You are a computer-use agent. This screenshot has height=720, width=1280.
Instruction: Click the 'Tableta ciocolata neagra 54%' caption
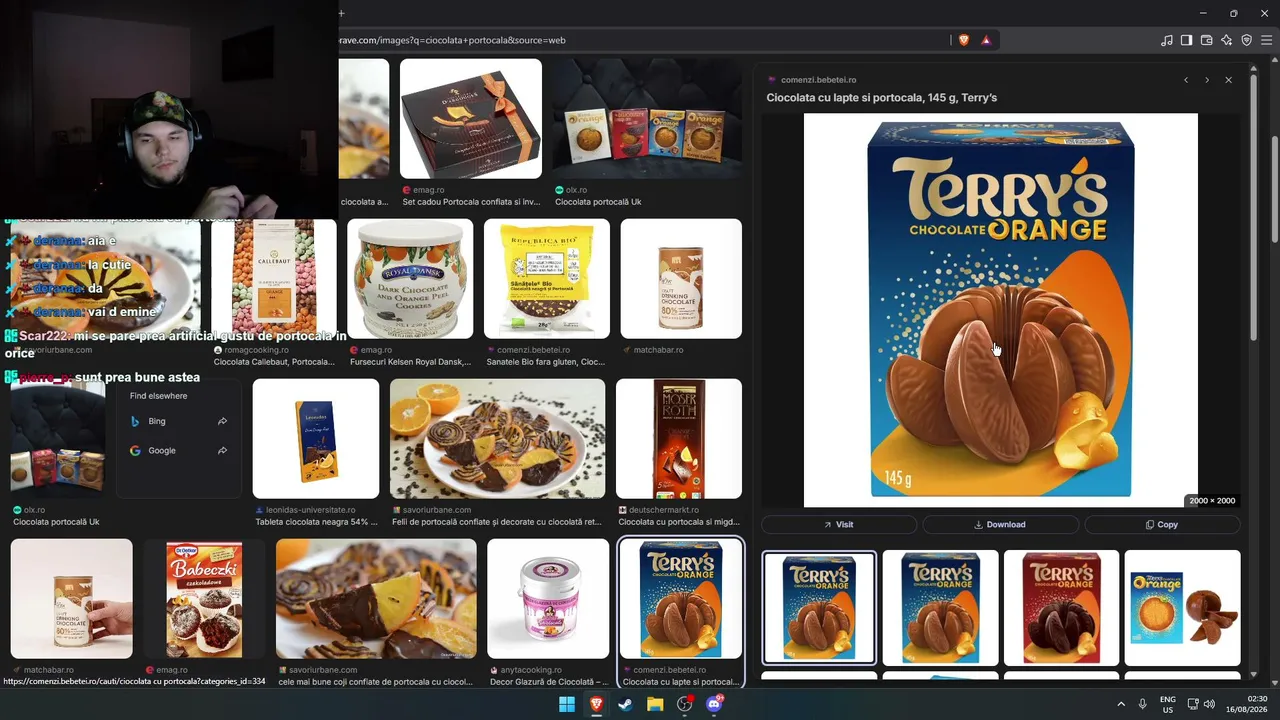[316, 522]
